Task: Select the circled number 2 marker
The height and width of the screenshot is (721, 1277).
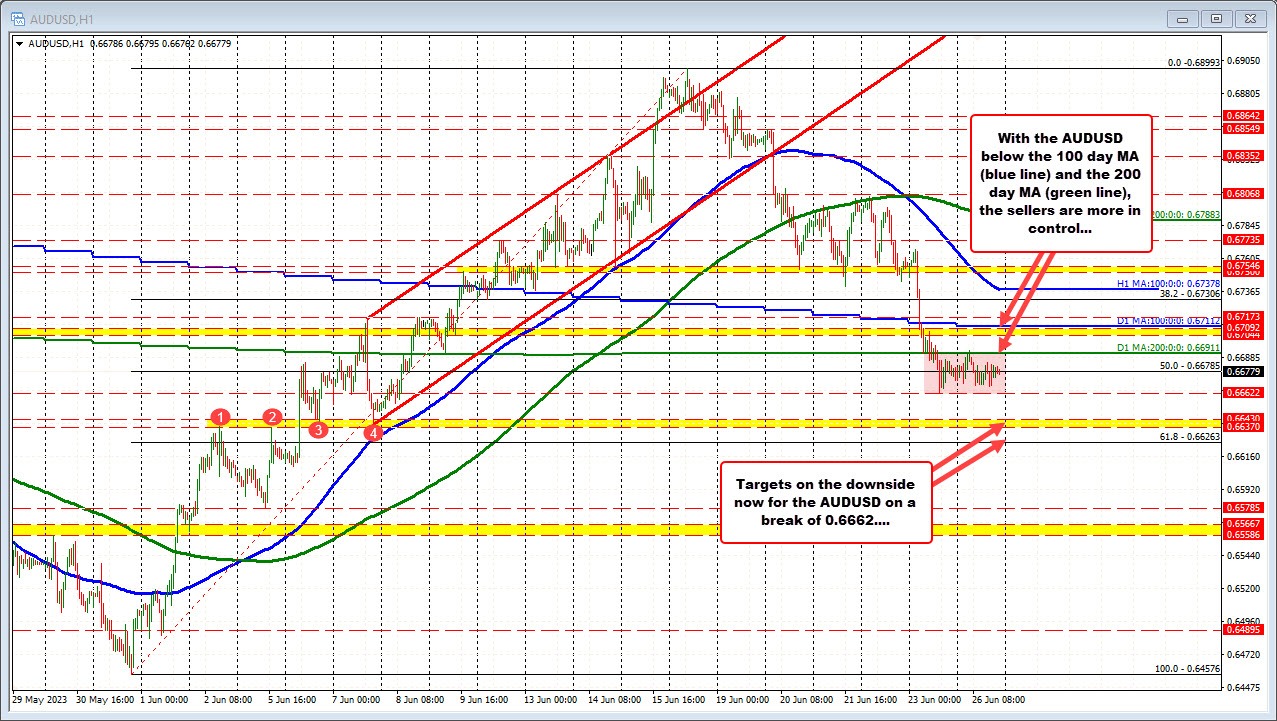Action: tap(272, 417)
